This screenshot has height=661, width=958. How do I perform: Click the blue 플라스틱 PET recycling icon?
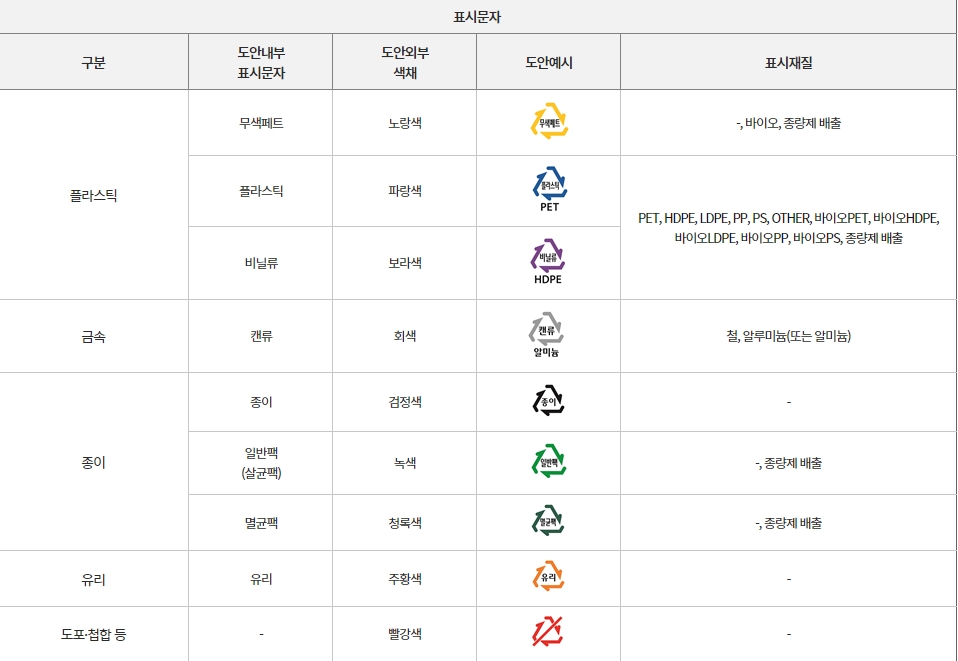pos(549,189)
